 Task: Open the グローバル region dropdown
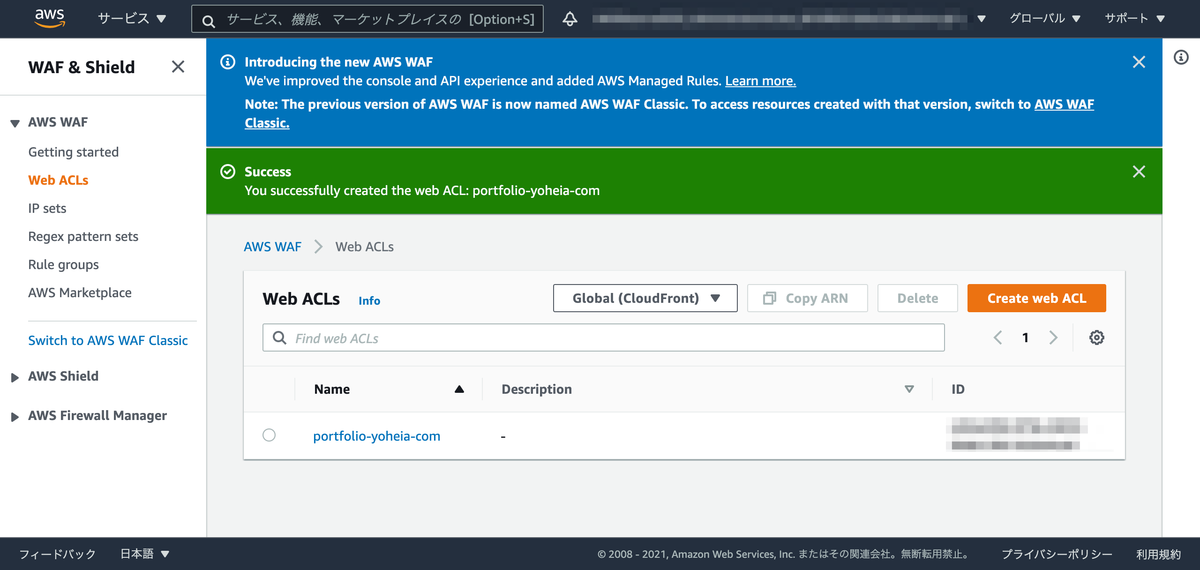pyautogui.click(x=1045, y=19)
